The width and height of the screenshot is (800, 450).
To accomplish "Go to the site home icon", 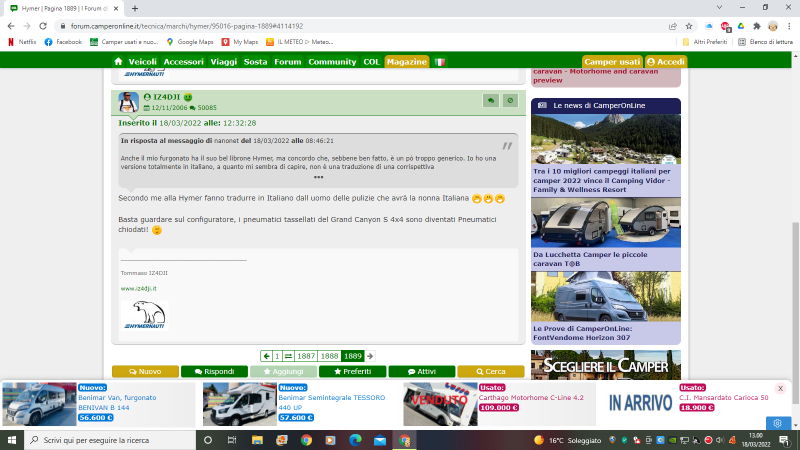I will coord(118,62).
